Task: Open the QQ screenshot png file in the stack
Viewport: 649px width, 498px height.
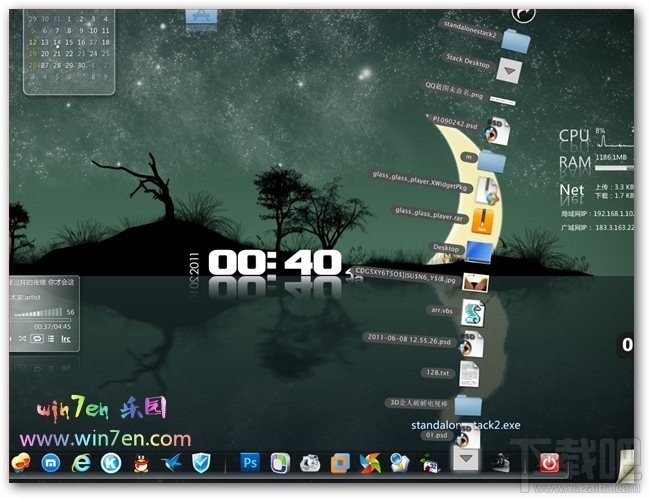Action: (502, 101)
